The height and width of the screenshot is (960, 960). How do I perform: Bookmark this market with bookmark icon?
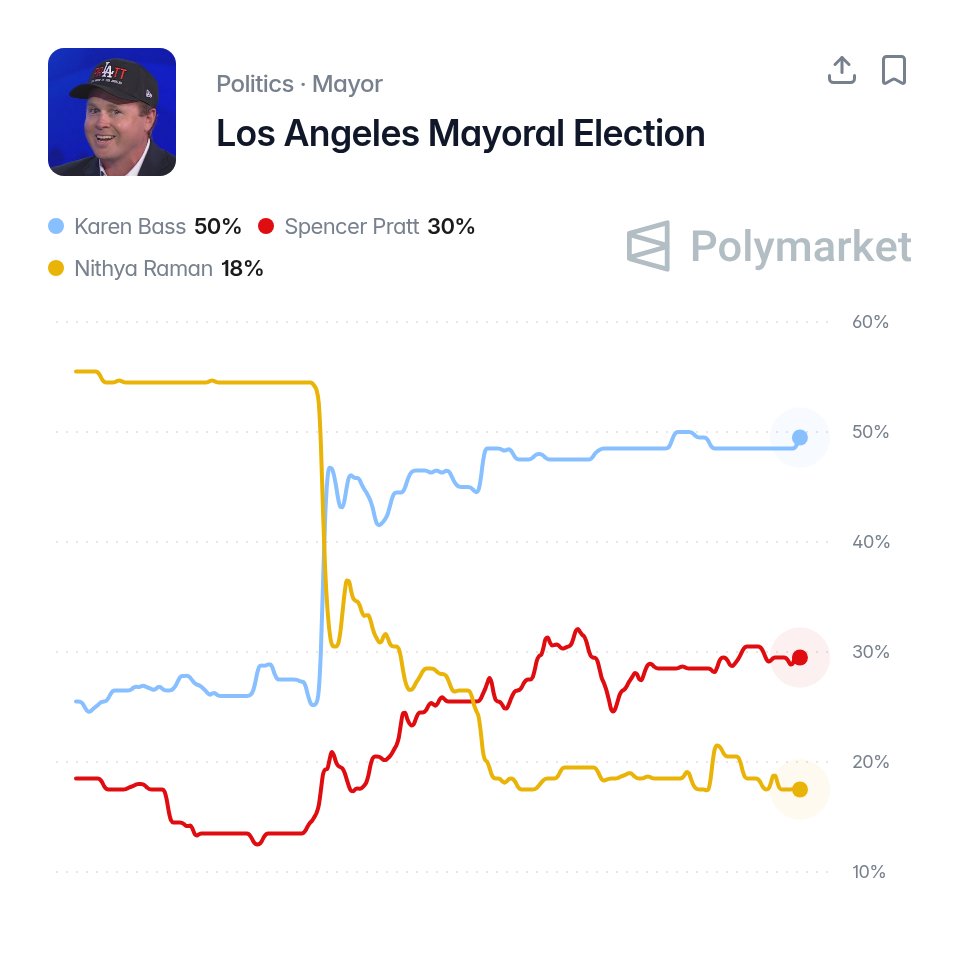[893, 70]
